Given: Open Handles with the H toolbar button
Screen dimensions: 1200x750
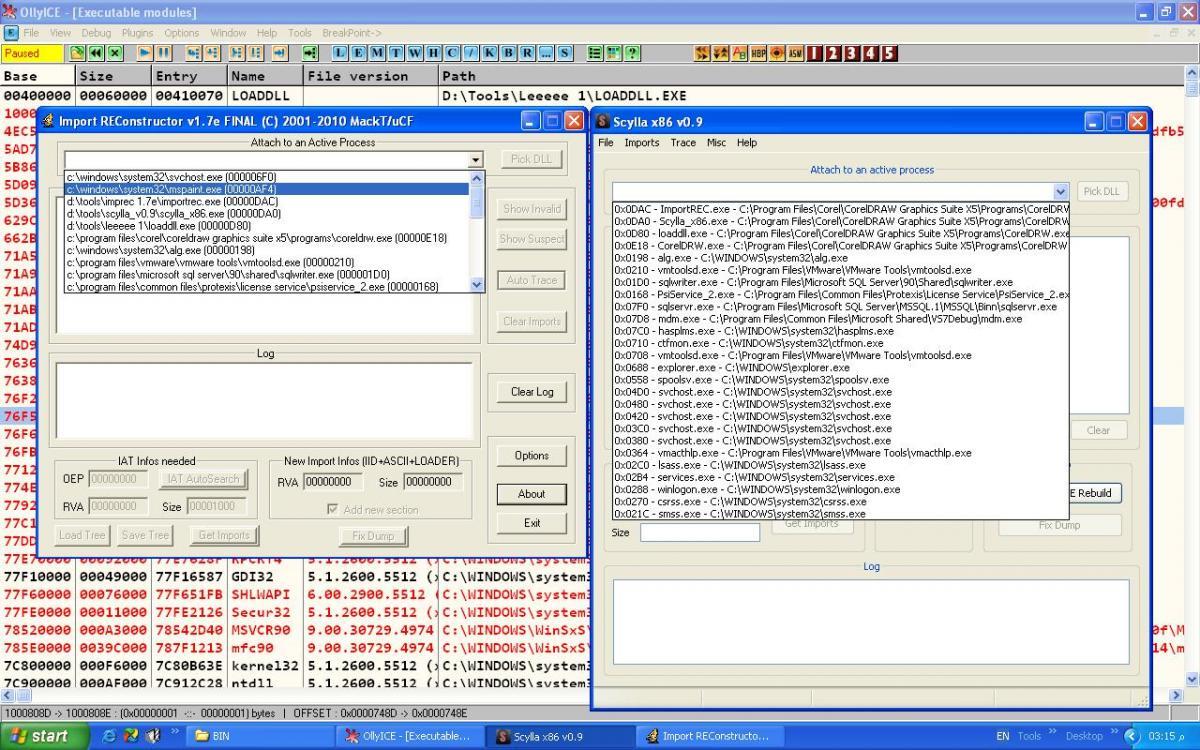Looking at the screenshot, I should (432, 53).
